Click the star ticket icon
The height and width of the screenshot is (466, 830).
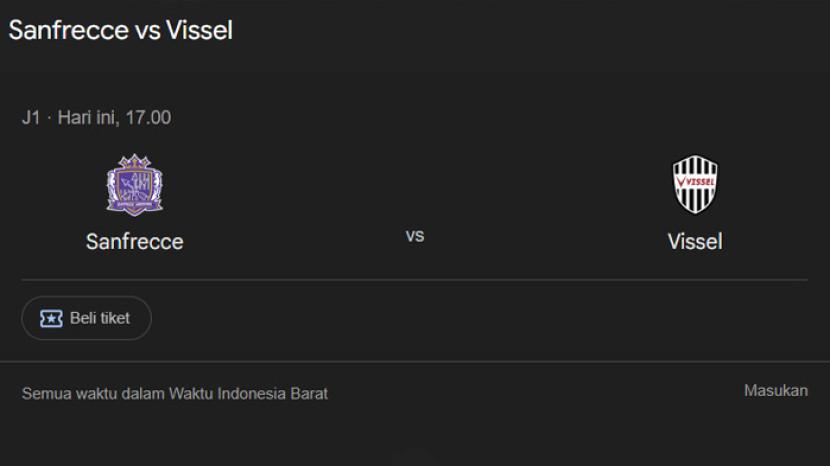(x=51, y=318)
